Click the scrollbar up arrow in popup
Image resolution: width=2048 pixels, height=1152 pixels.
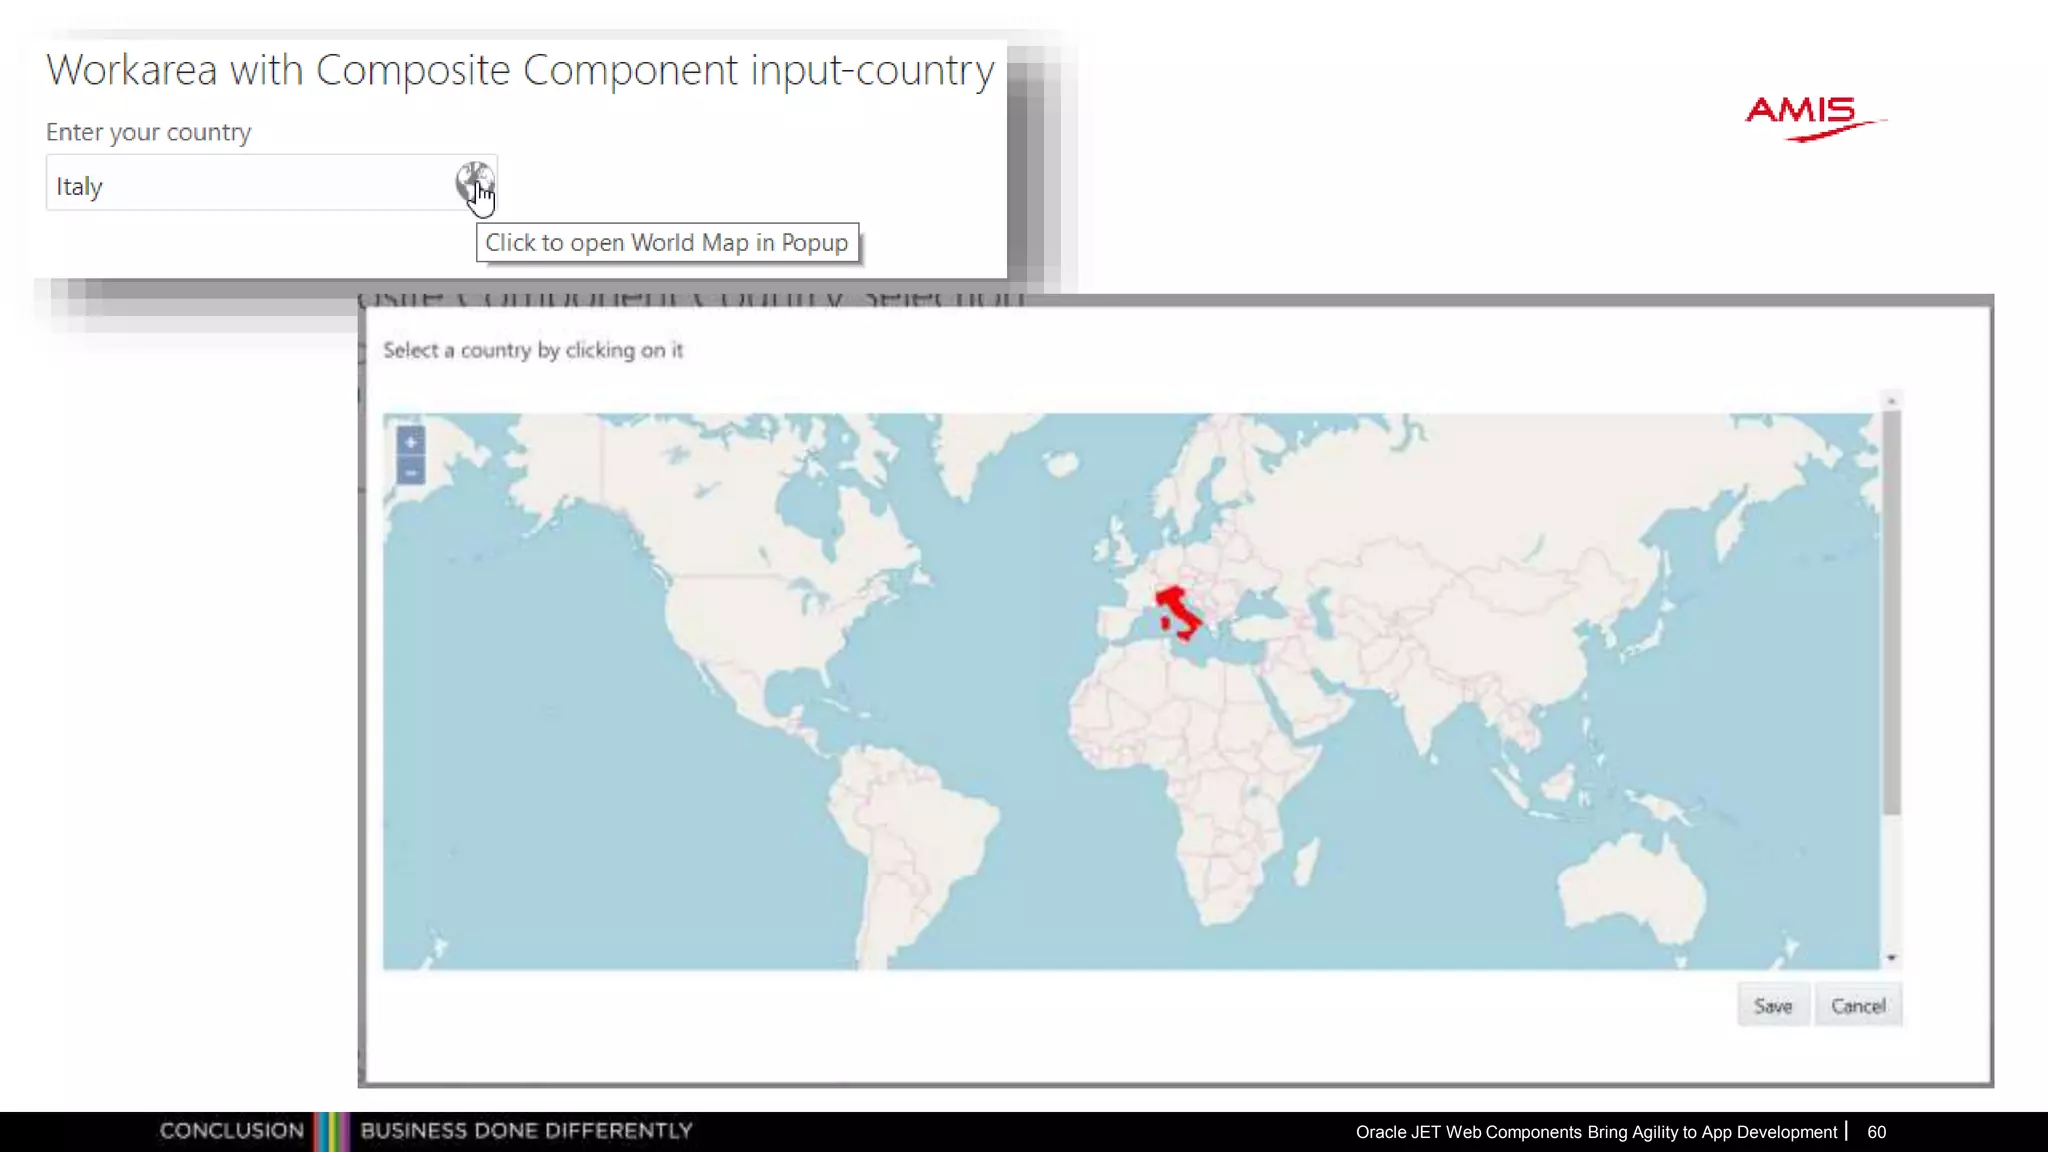pos(1891,400)
